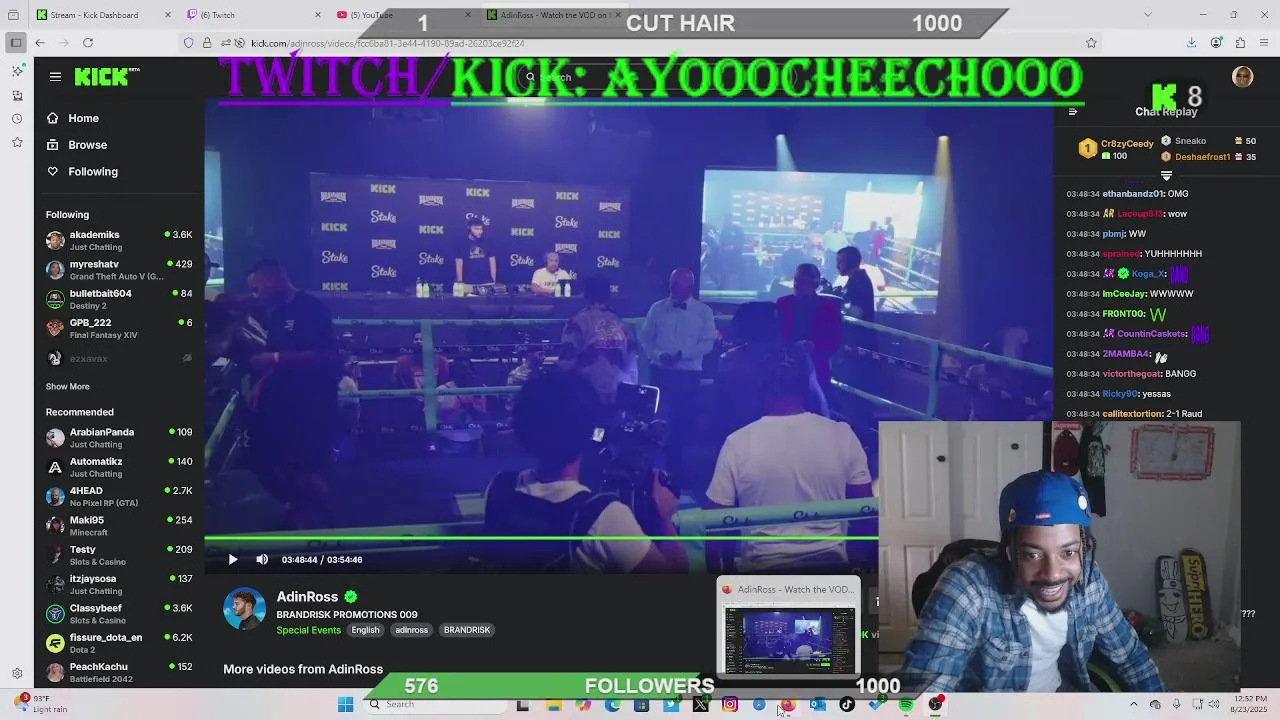Select PeachKachu channel

(x=119, y=672)
